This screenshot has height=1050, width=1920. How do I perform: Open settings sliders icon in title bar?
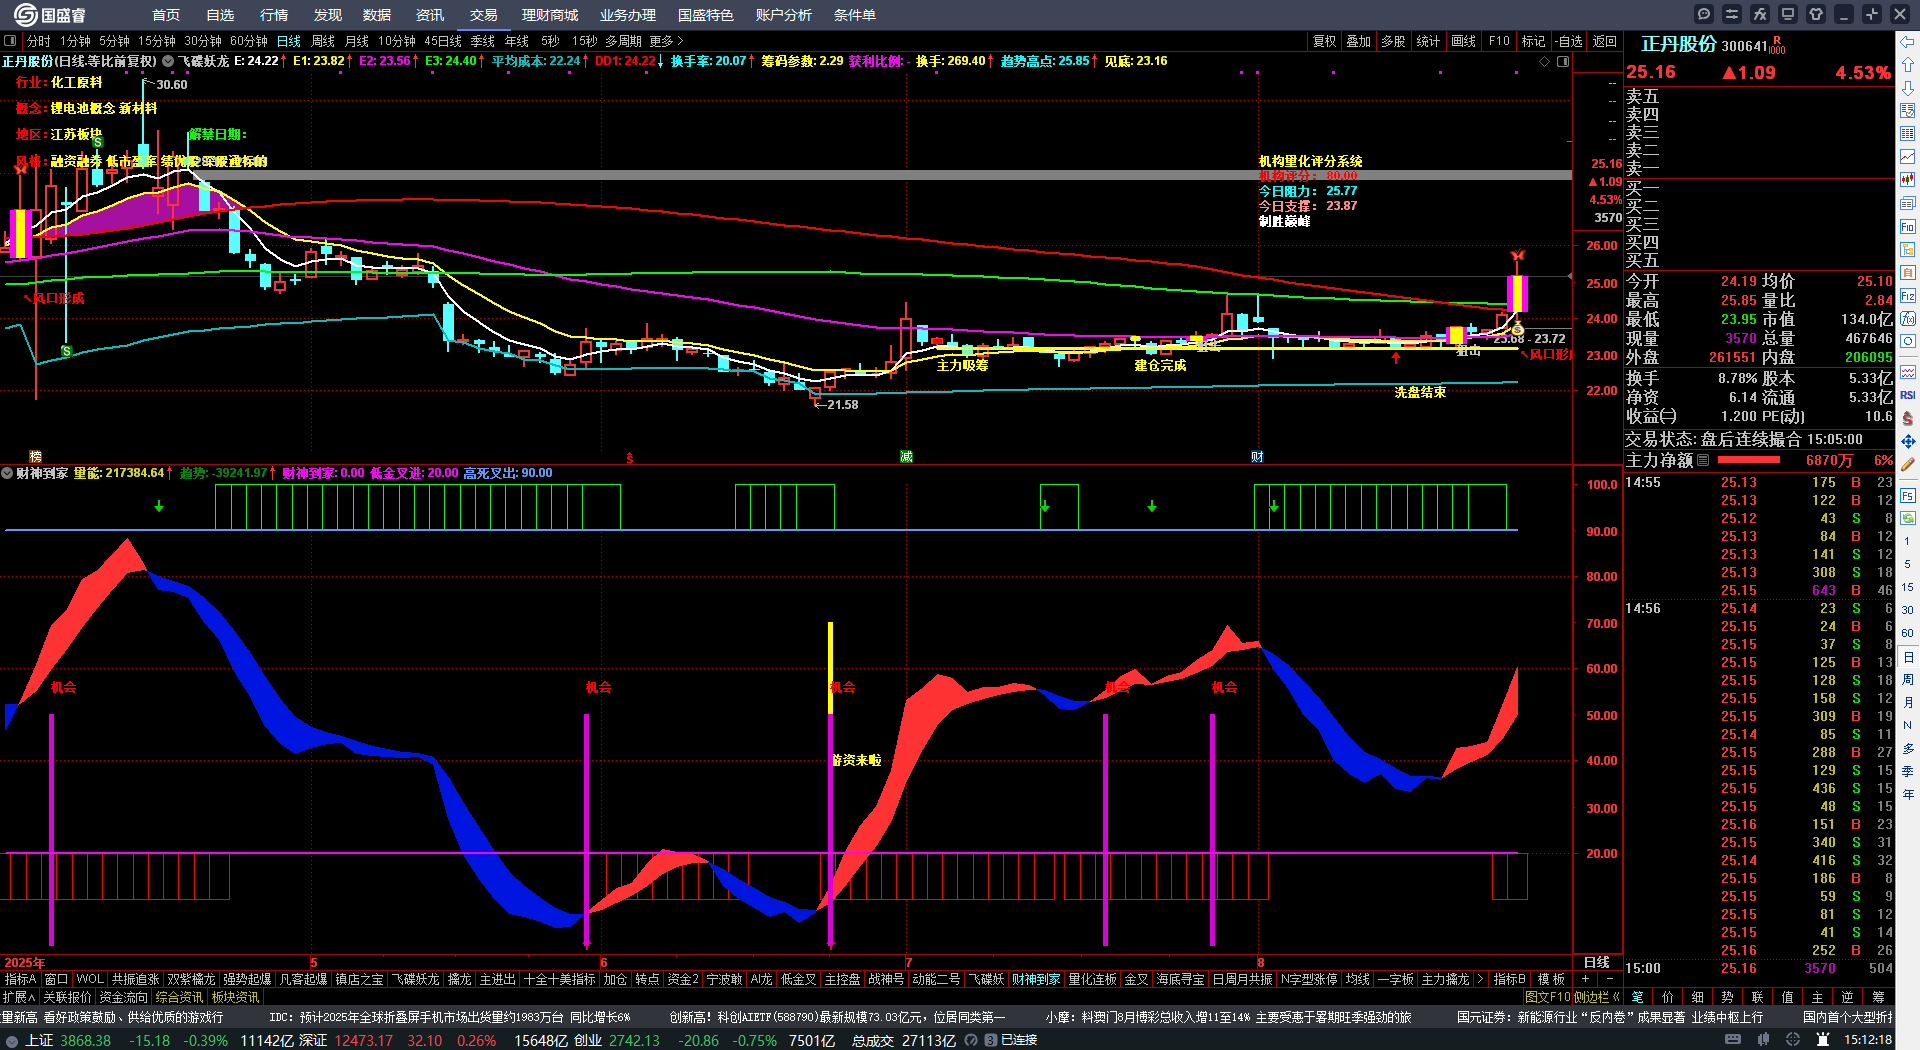[1732, 14]
